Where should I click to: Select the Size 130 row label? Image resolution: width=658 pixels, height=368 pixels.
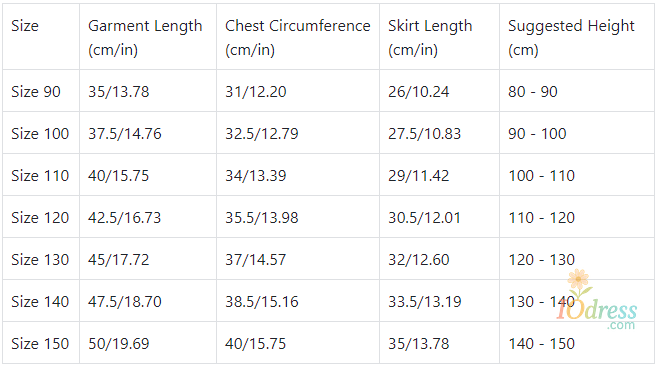[x=40, y=259]
